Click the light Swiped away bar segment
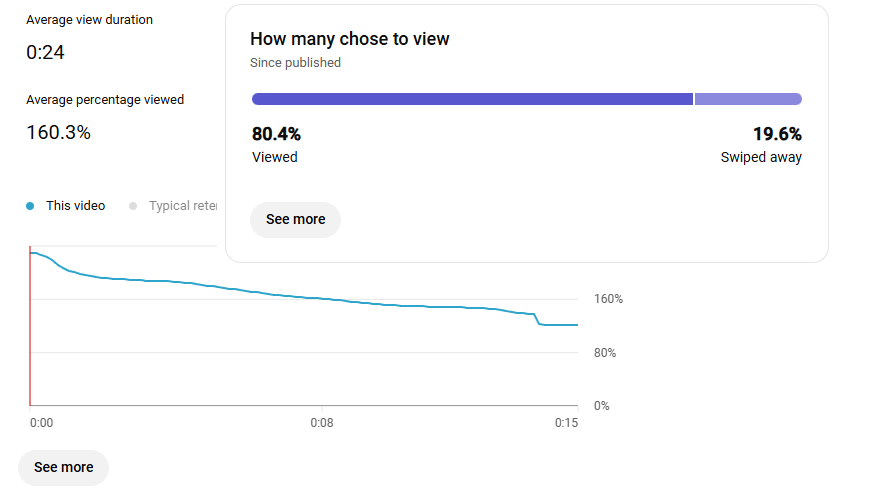The width and height of the screenshot is (872, 494). point(749,99)
